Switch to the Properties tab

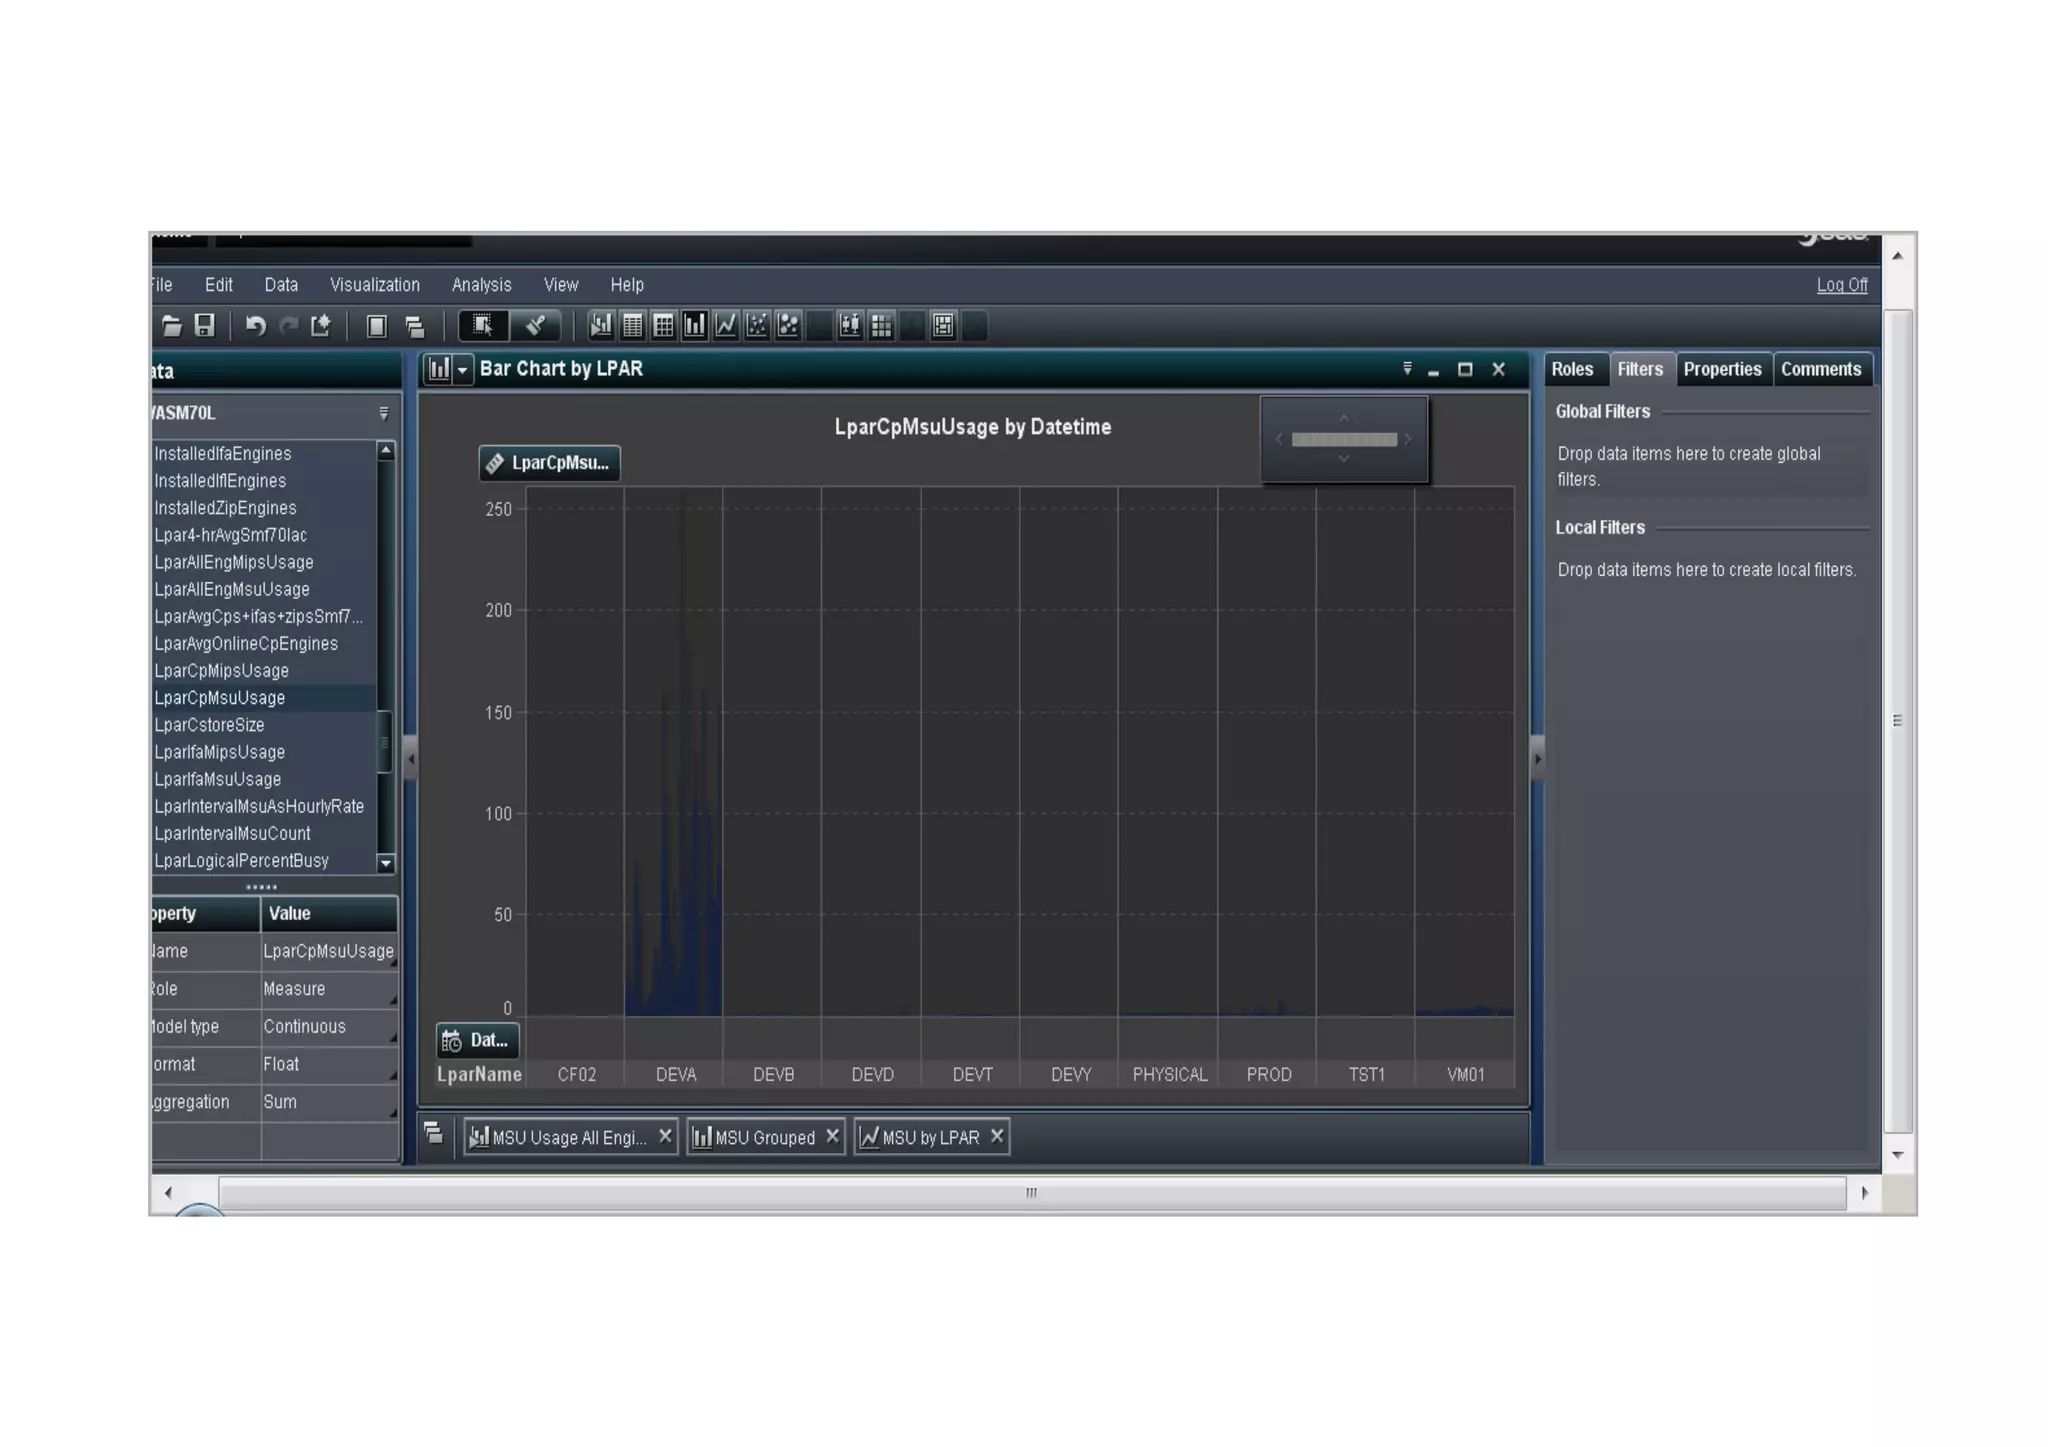pyautogui.click(x=1721, y=369)
